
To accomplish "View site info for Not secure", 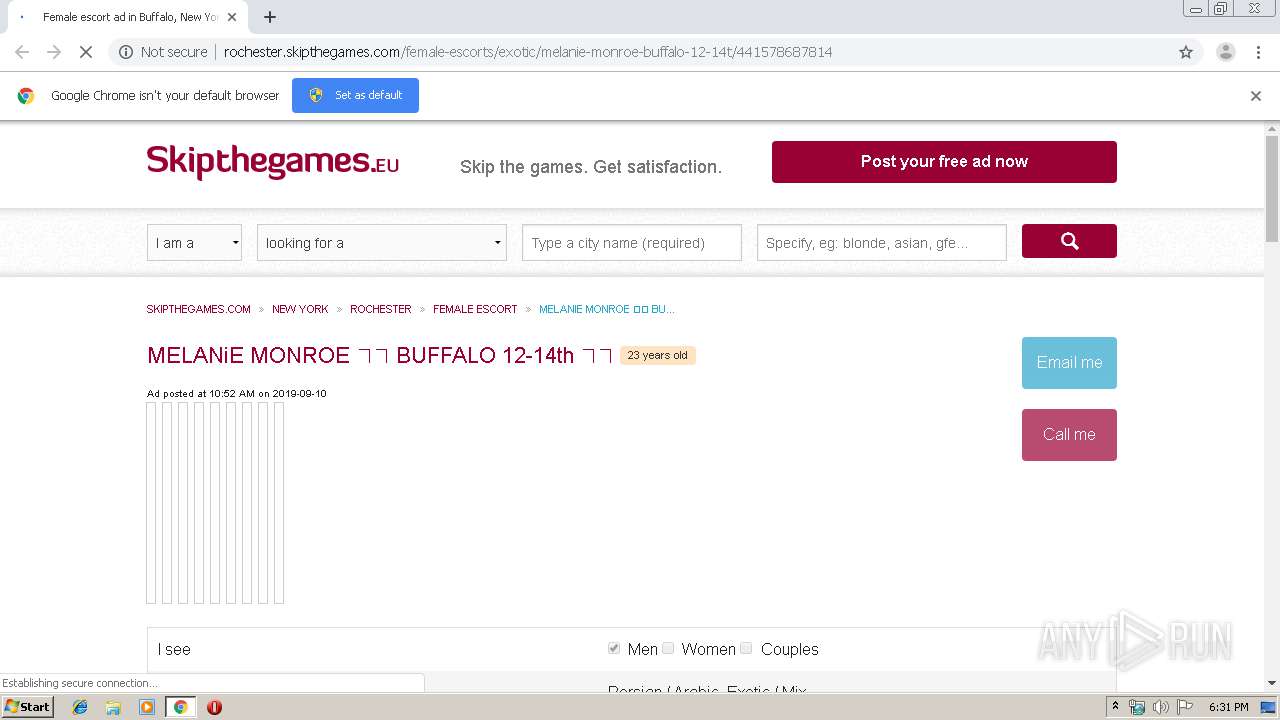I will (x=163, y=52).
